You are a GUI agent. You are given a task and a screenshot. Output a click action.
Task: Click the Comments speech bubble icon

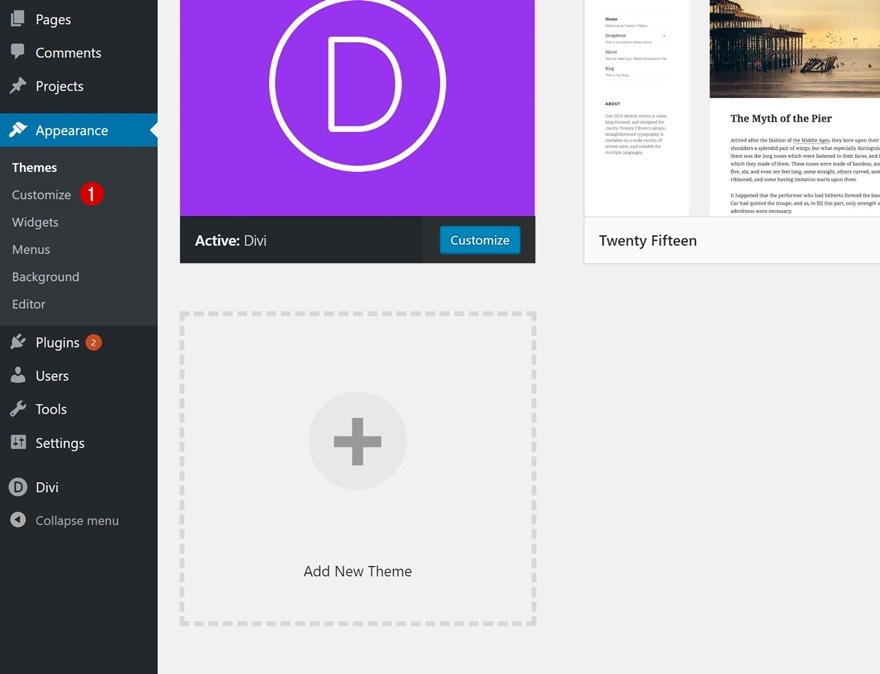click(x=18, y=52)
